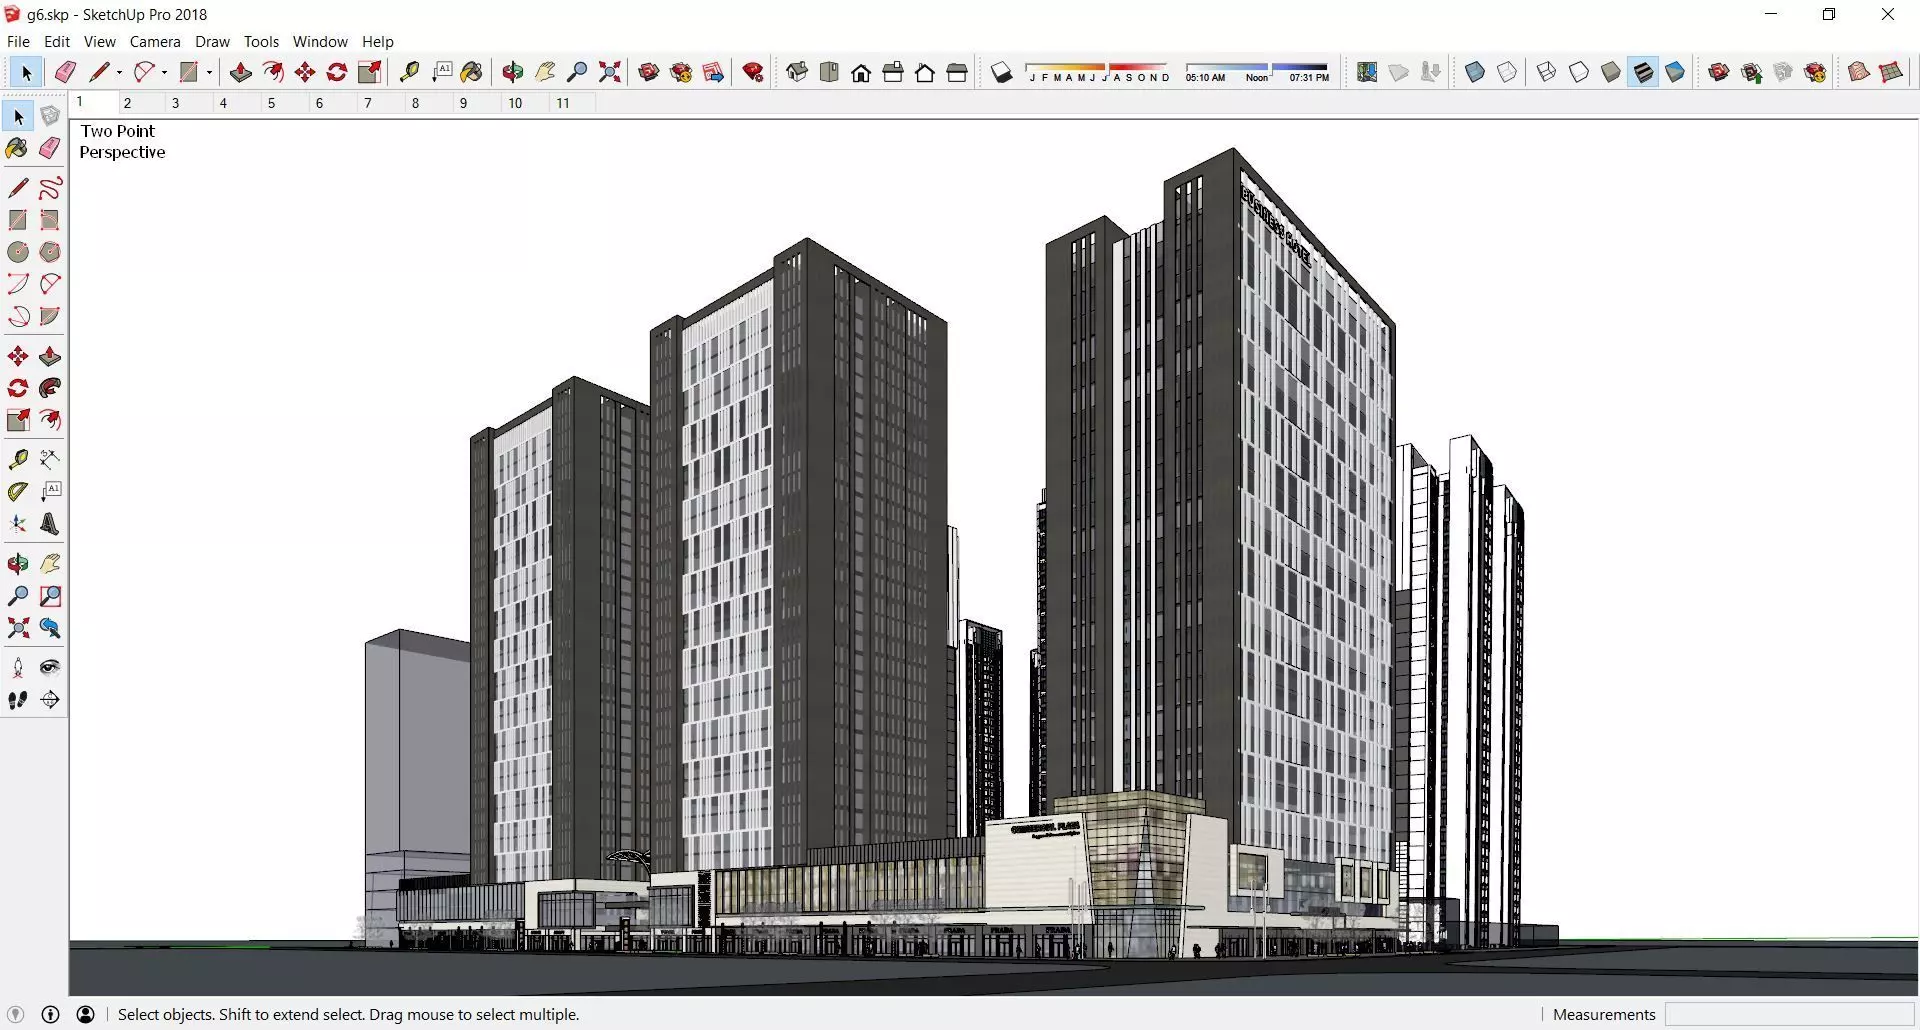Switch to Hidden Line style
This screenshot has width=1920, height=1030.
[x=1579, y=72]
